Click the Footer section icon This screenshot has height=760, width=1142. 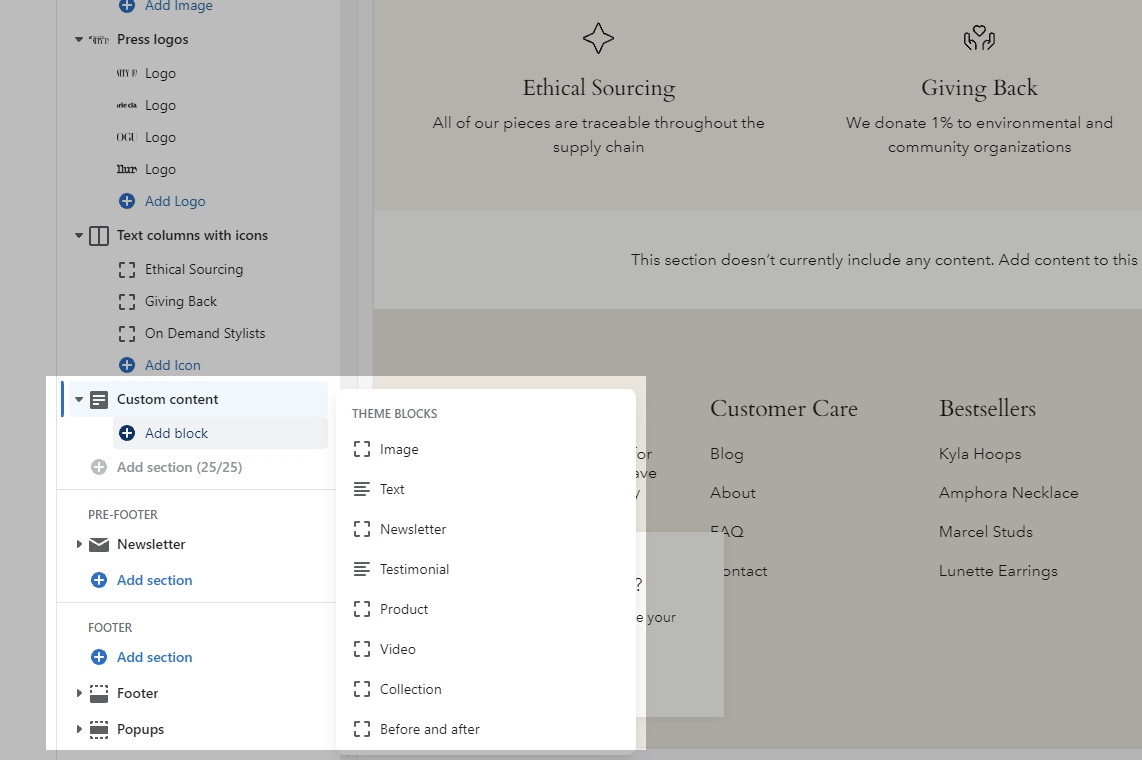tap(99, 693)
